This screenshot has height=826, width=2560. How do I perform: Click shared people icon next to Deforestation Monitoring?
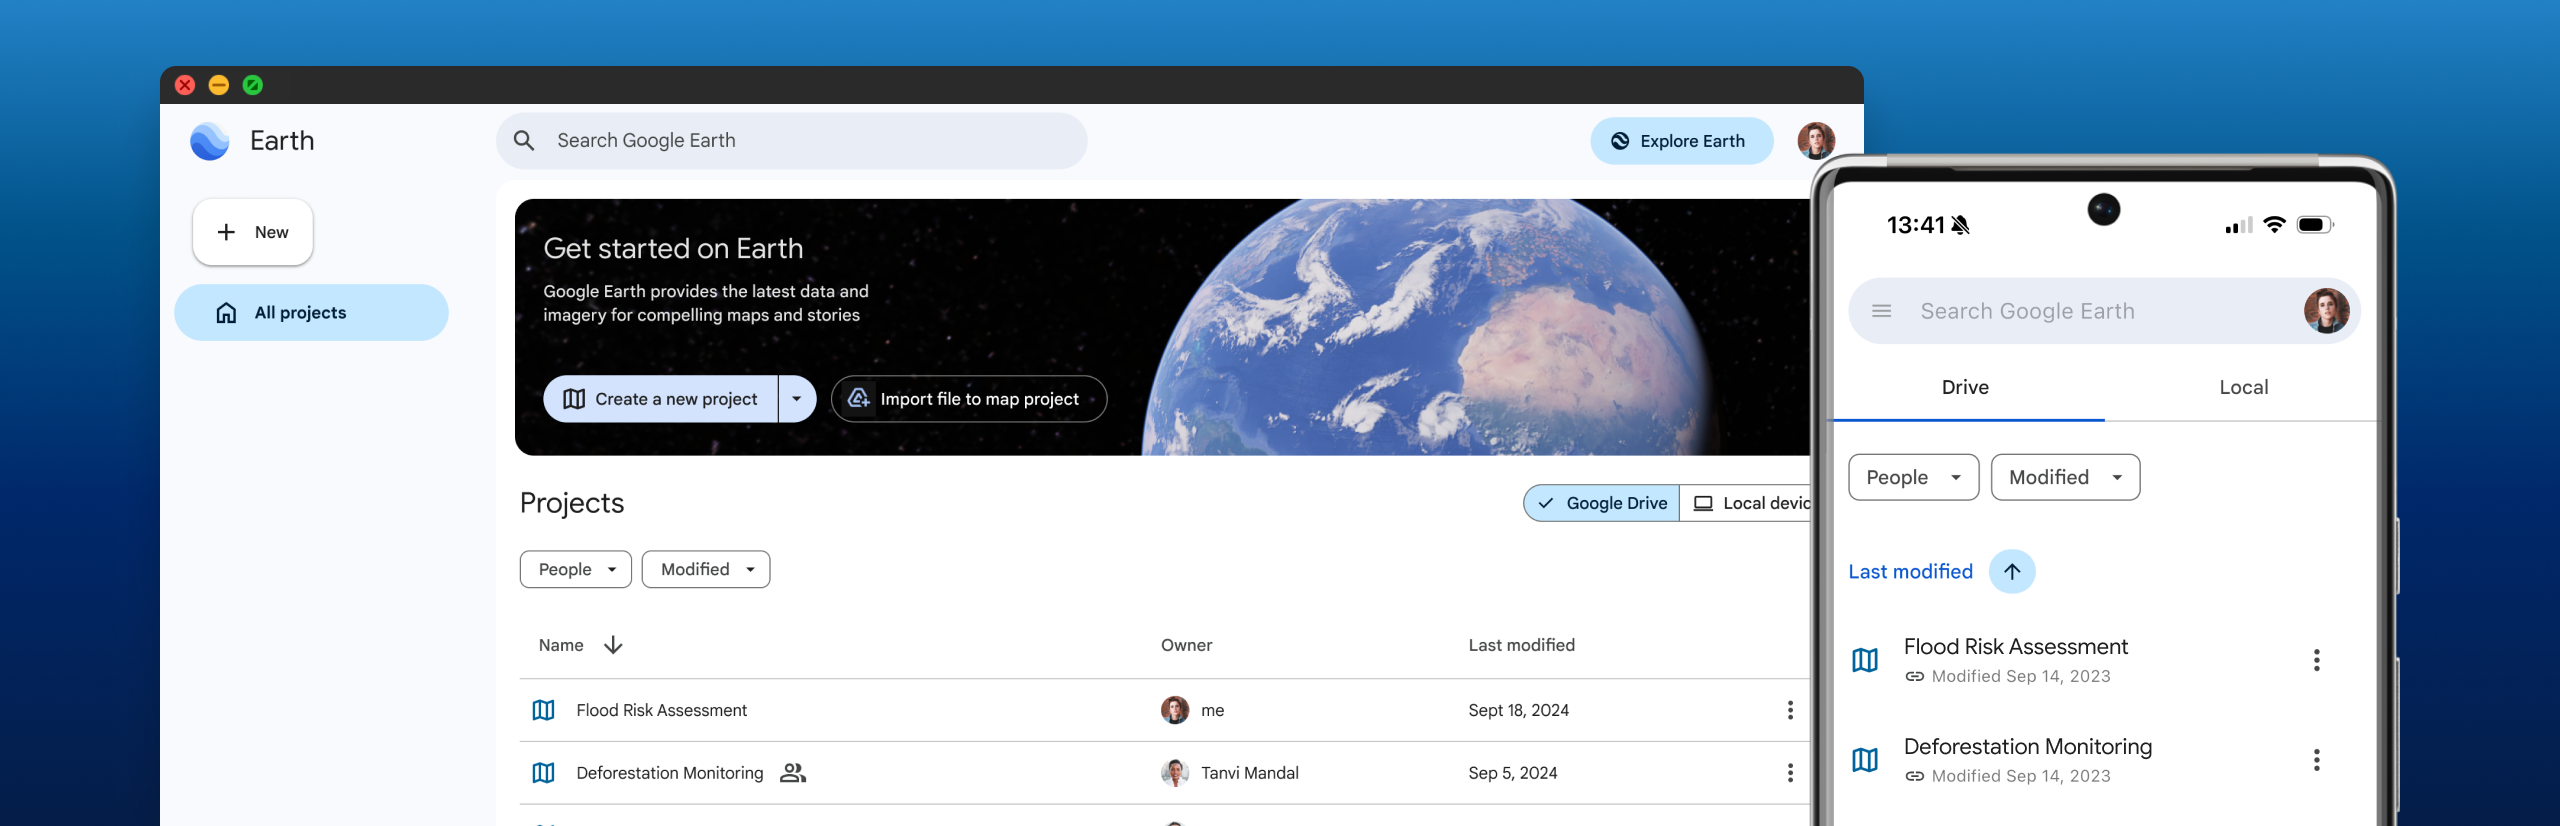pyautogui.click(x=793, y=773)
